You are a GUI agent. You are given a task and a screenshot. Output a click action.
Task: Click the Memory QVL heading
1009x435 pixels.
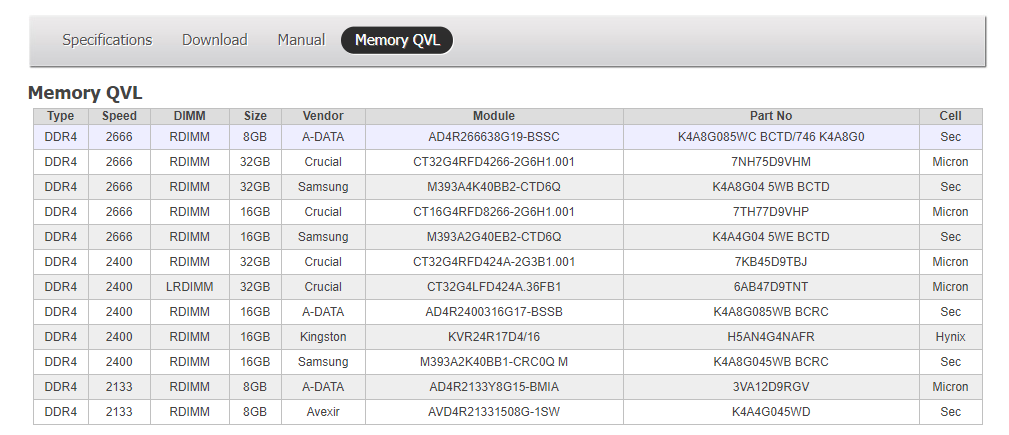coord(85,93)
